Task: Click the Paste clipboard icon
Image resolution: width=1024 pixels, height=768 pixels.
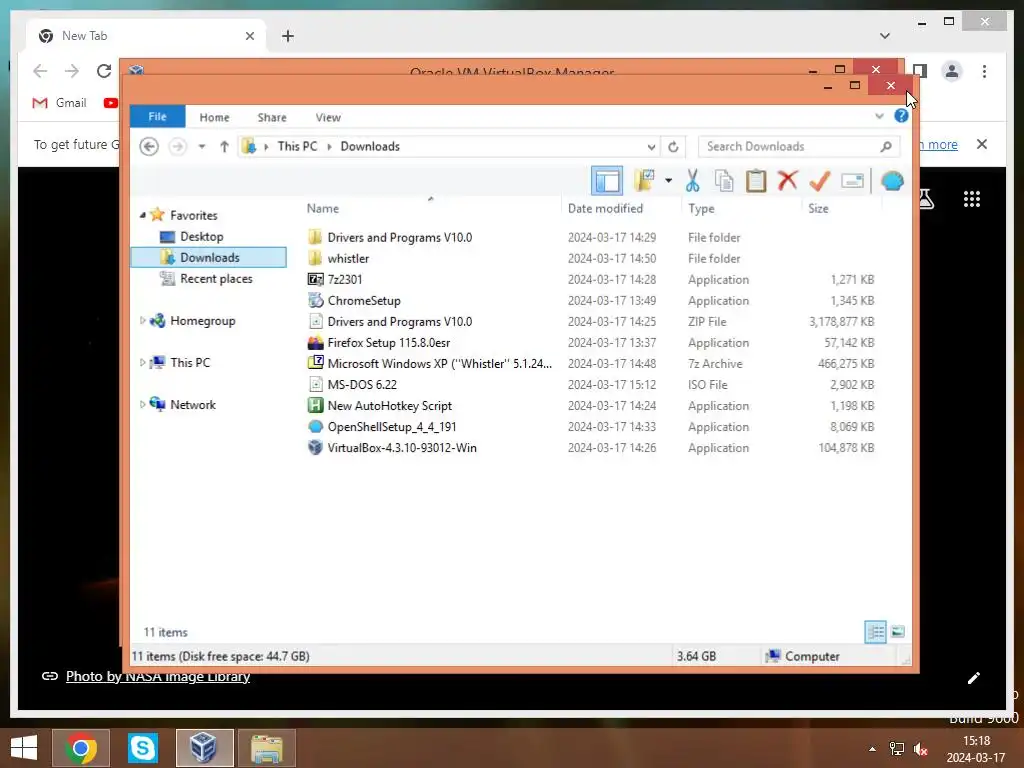Action: (x=756, y=181)
